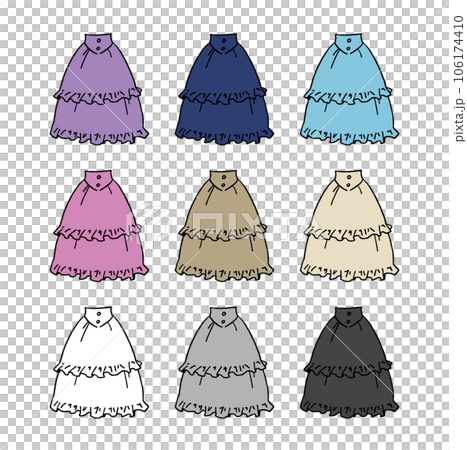Image resolution: width=467 pixels, height=450 pixels.
Task: Click the white tiered skirt
Action: click(x=99, y=362)
